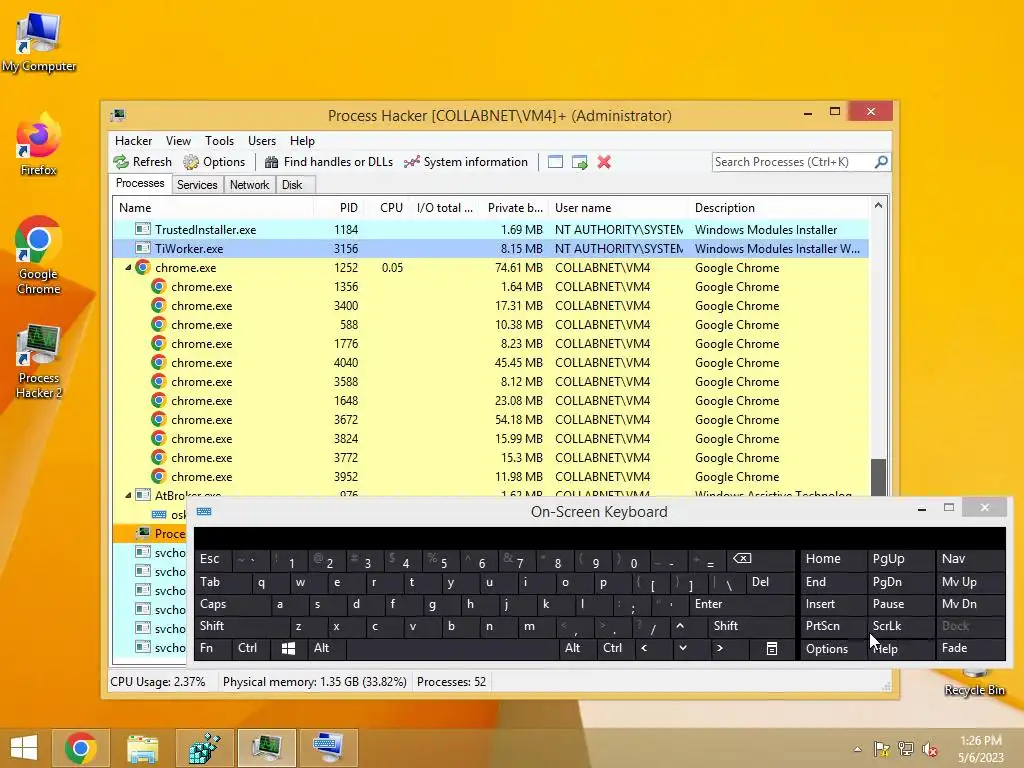Open the Hacker menu

point(133,141)
